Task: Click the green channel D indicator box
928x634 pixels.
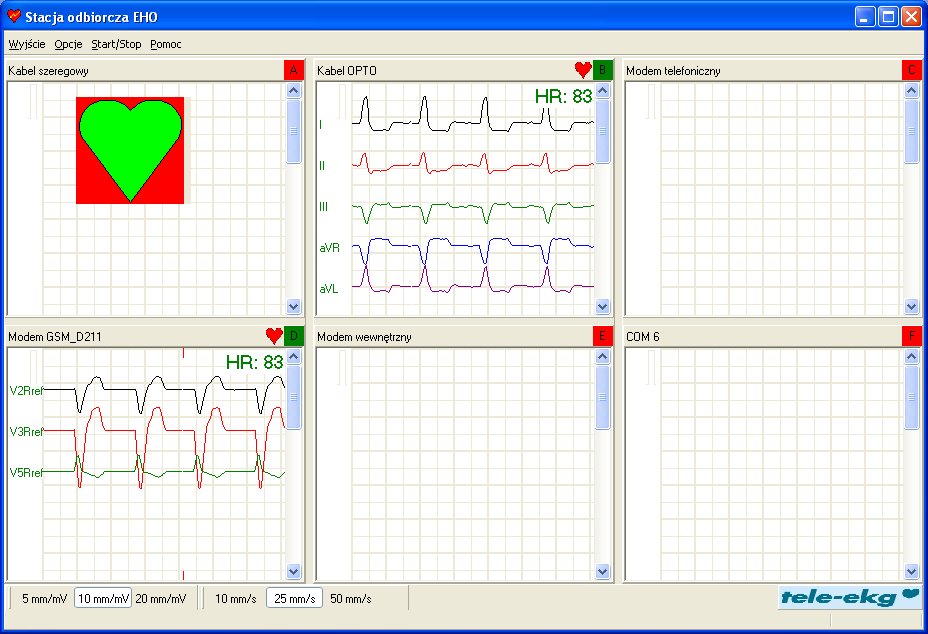Action: 294,336
